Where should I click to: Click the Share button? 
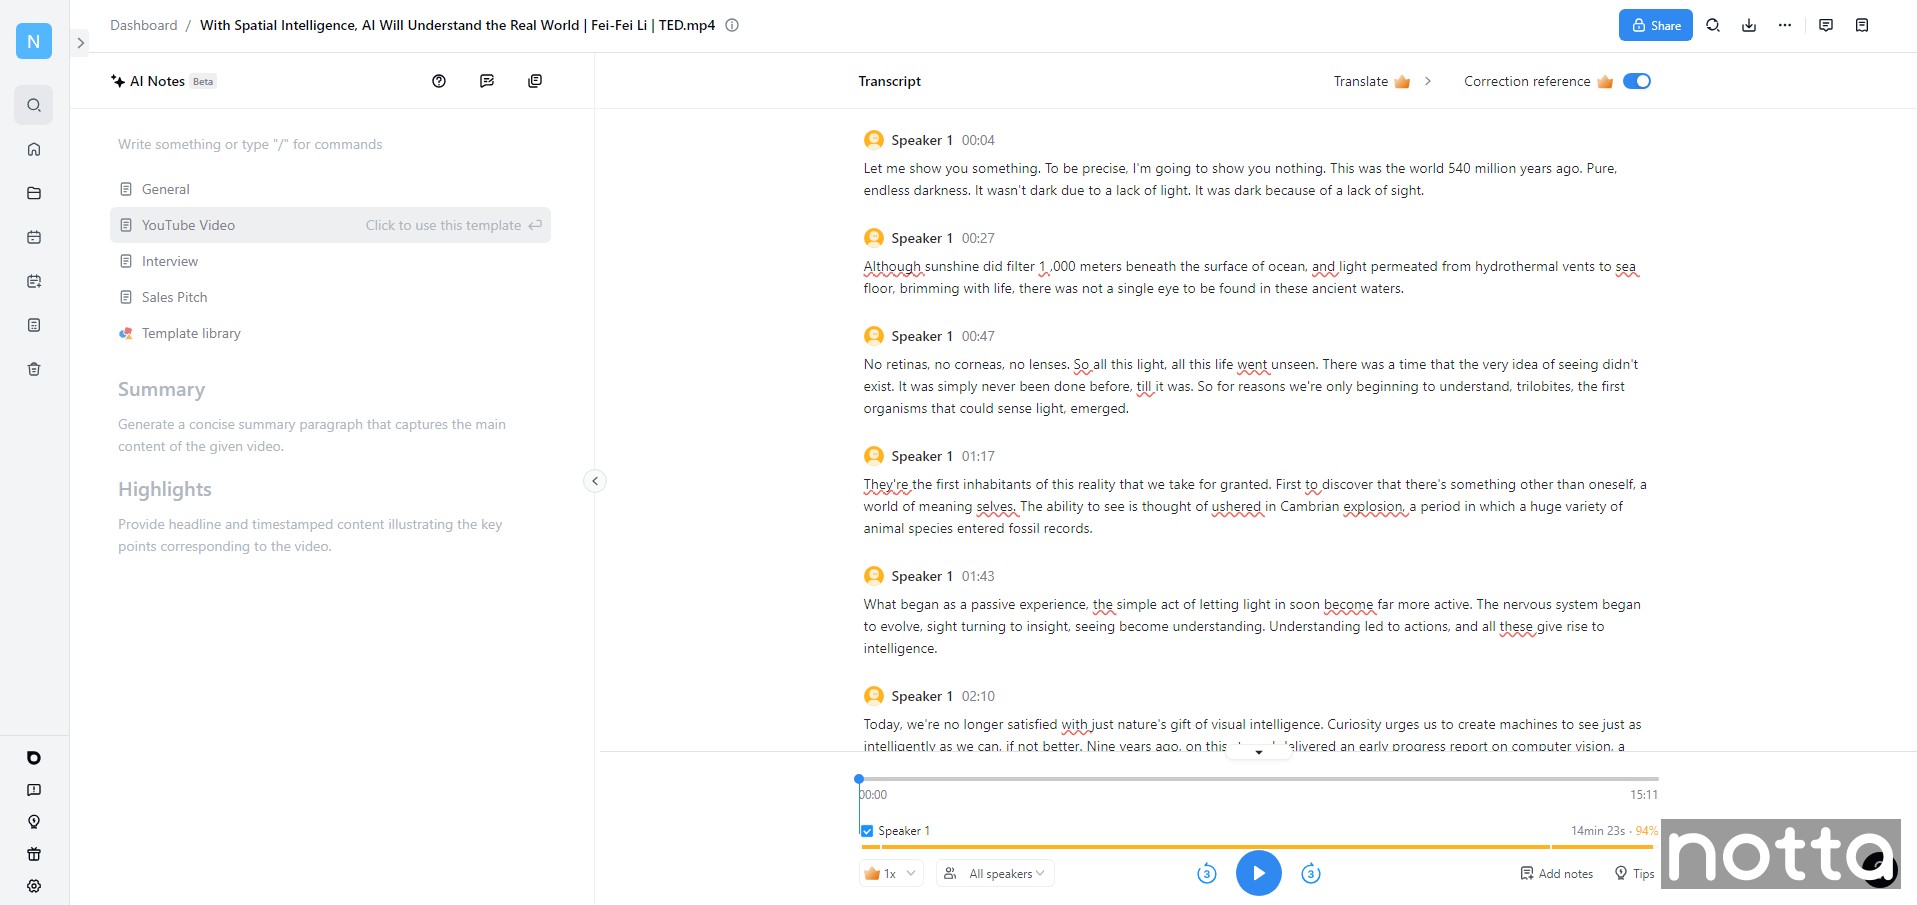coord(1656,25)
